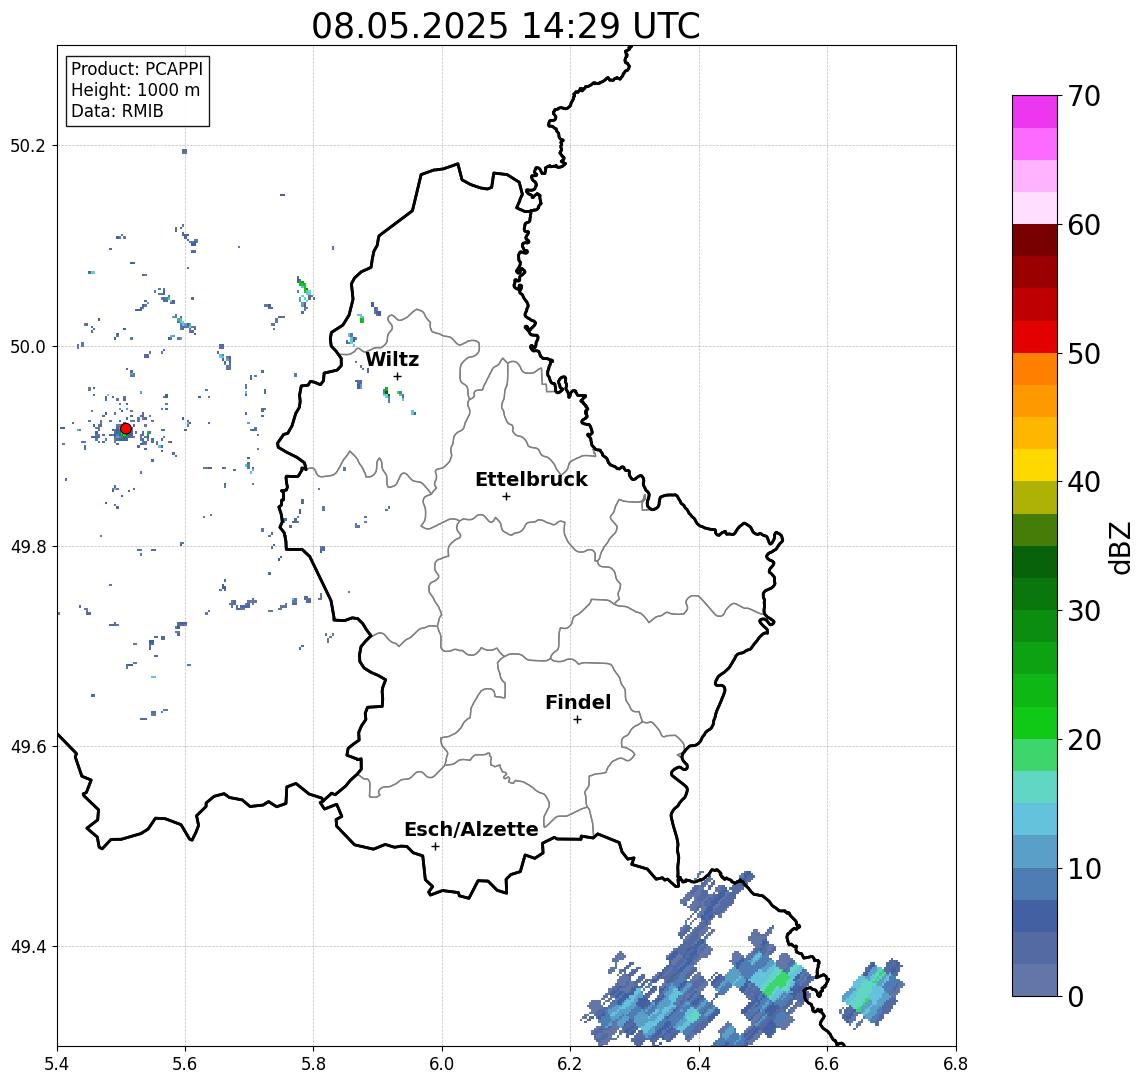This screenshot has height=1084, width=1145.
Task: Click the longitude tick label 6.0
Action: [x=443, y=1064]
